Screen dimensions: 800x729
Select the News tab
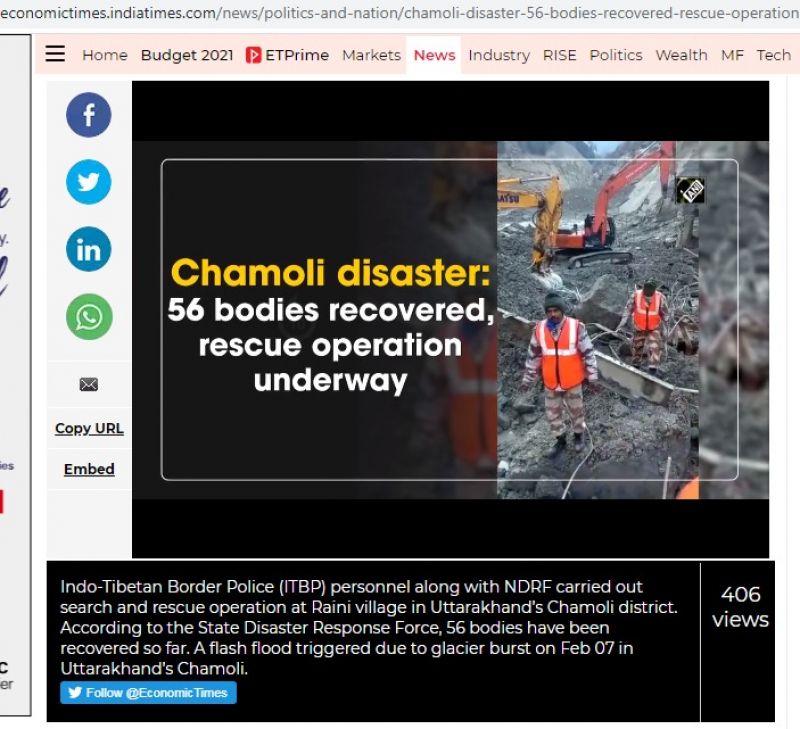pos(434,55)
